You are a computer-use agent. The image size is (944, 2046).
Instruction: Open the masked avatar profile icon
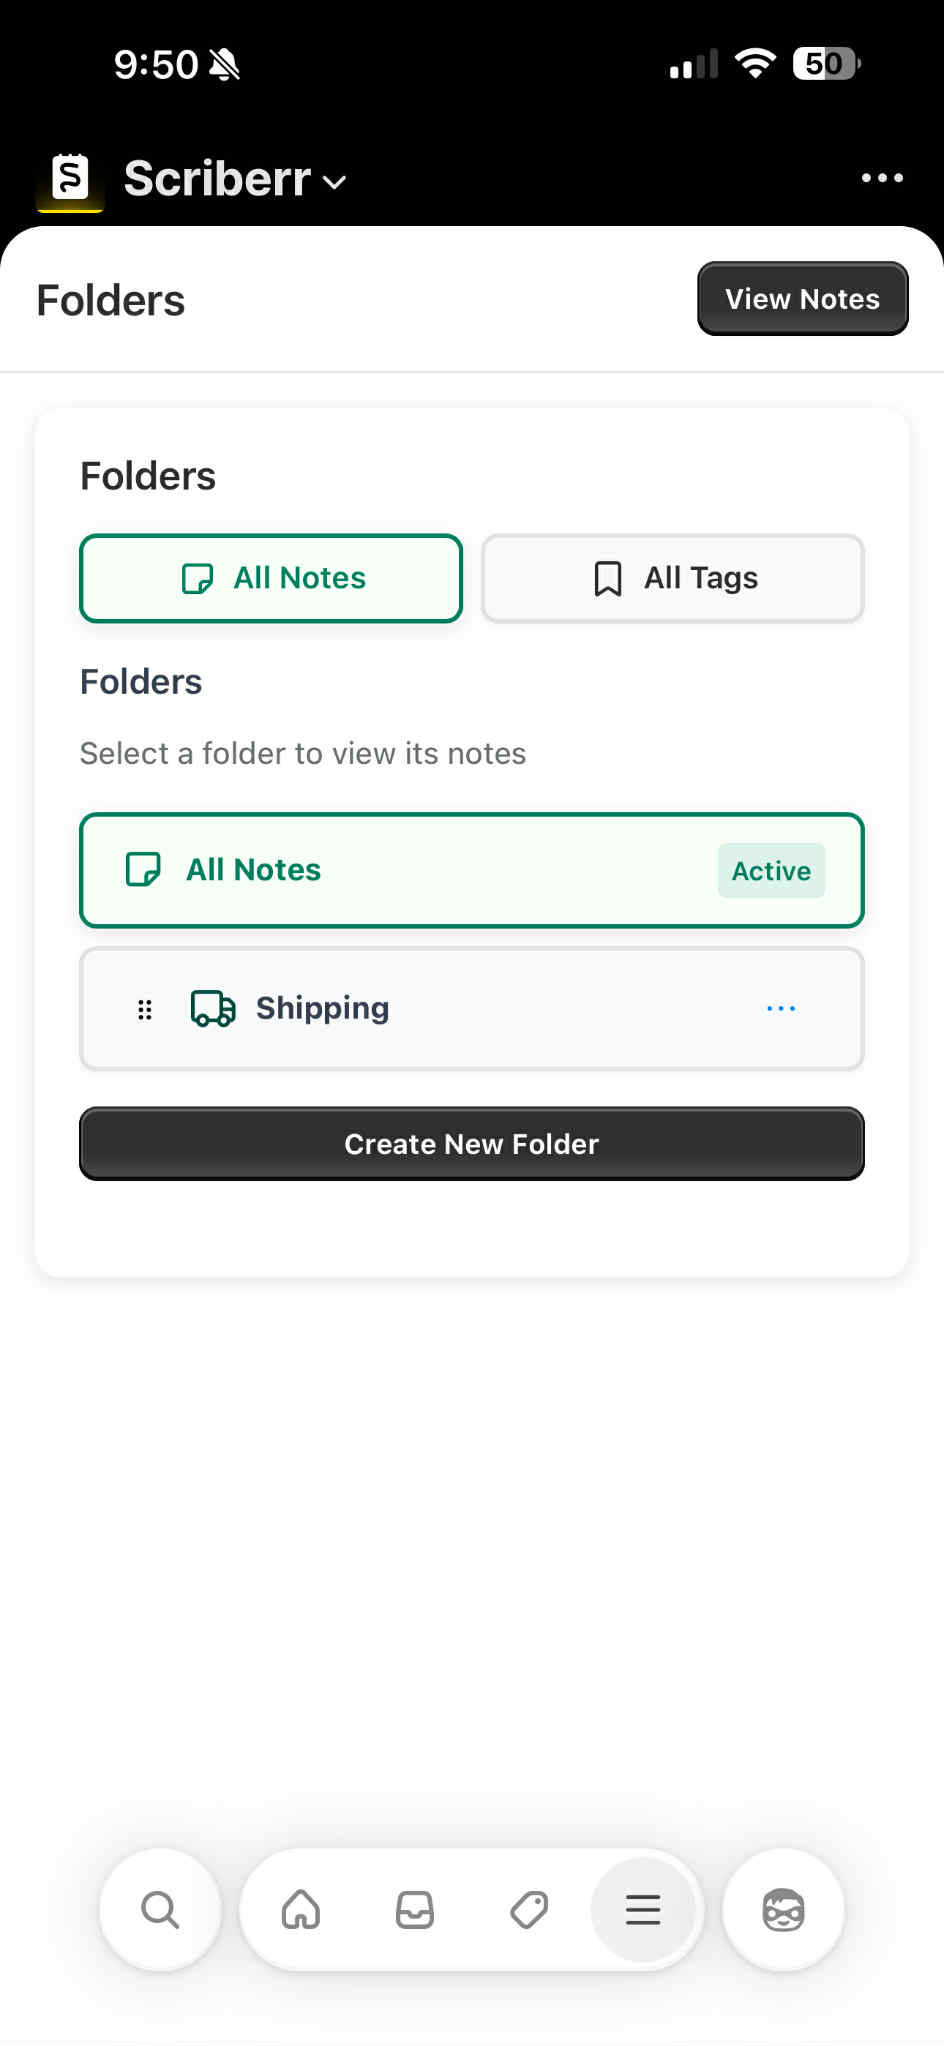pyautogui.click(x=784, y=1910)
